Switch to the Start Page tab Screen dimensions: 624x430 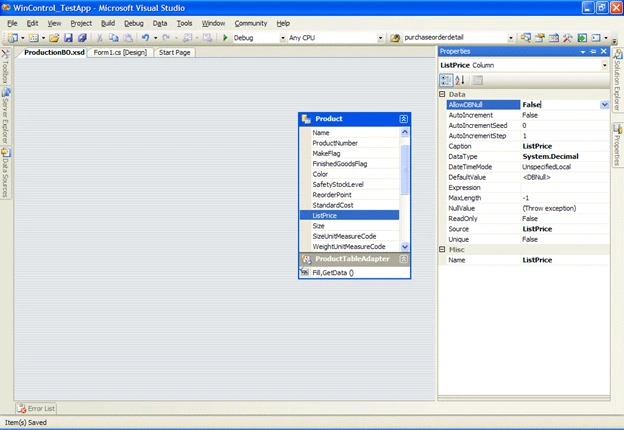pyautogui.click(x=174, y=53)
